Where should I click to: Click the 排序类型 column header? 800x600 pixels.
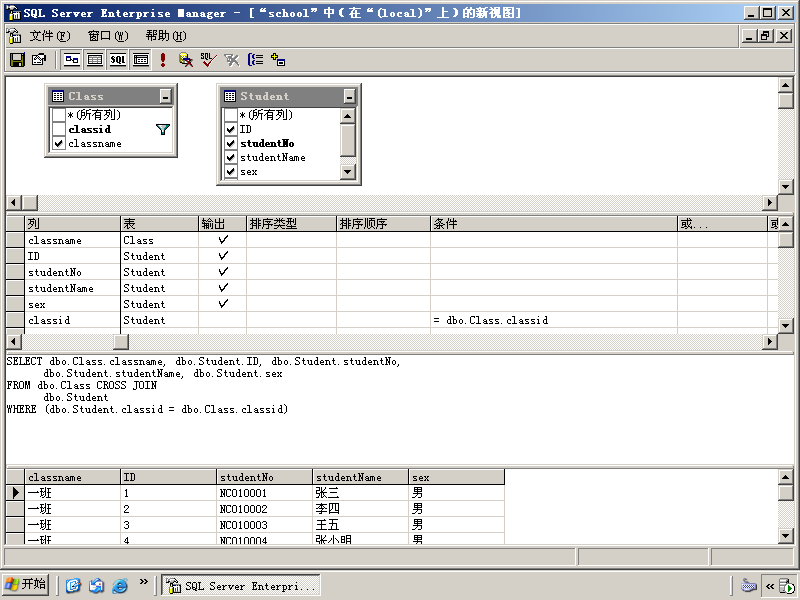291,223
